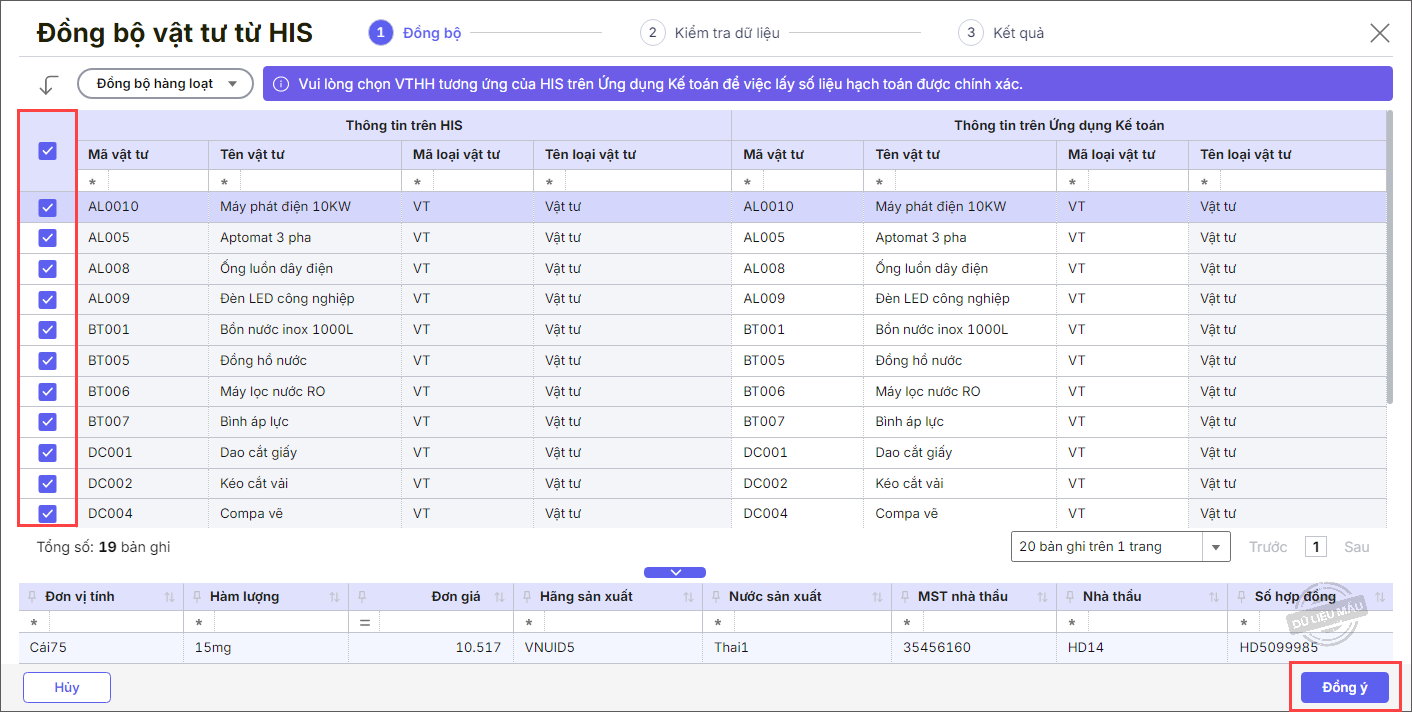
Task: Open the Đồng bộ hàng loạt dropdown
Action: 165,84
